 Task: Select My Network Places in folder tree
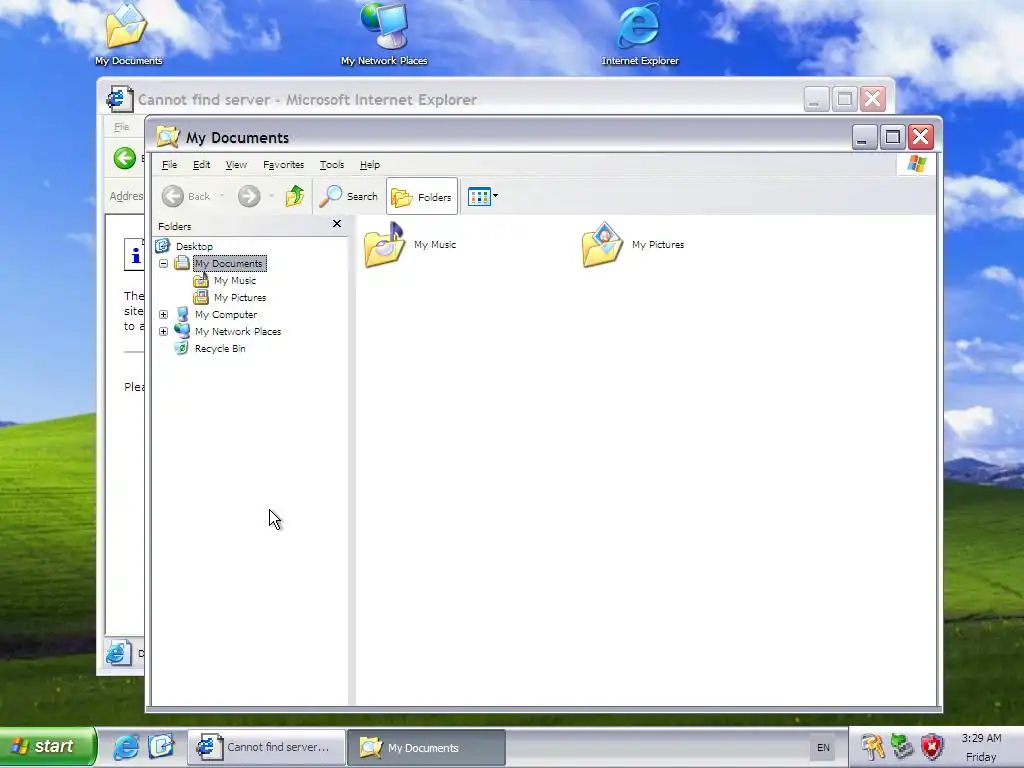pyautogui.click(x=238, y=331)
